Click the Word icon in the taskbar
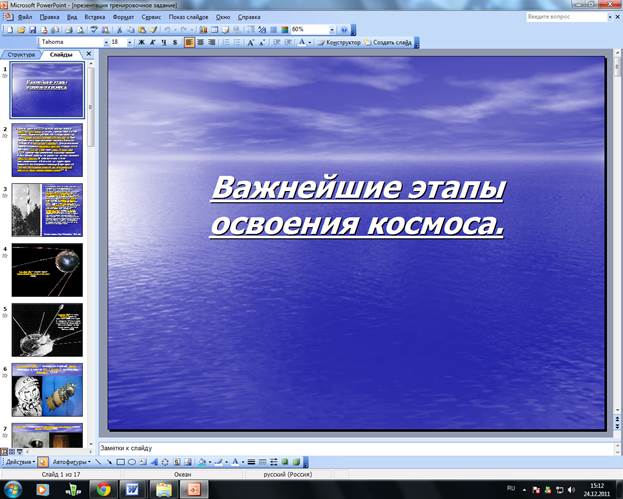The image size is (623, 499). [x=132, y=489]
